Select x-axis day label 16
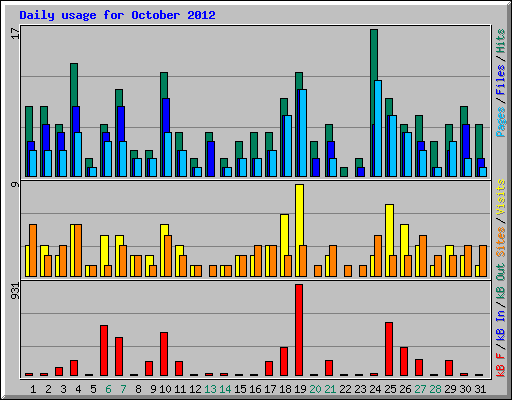The width and height of the screenshot is (512, 400). pos(255,389)
